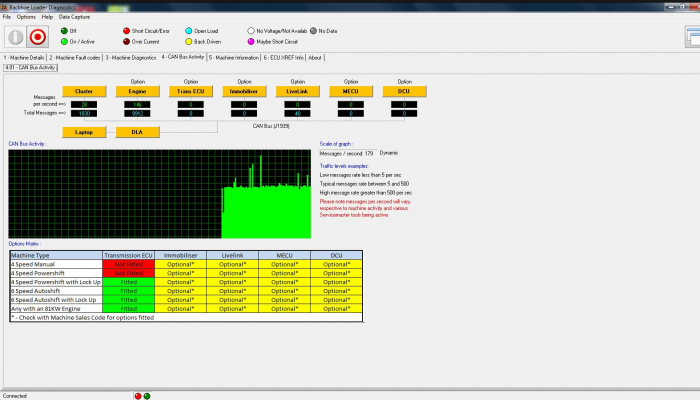Screen dimensions: 700x400
Task: Click the red status light in status bar
Action: (x=138, y=396)
